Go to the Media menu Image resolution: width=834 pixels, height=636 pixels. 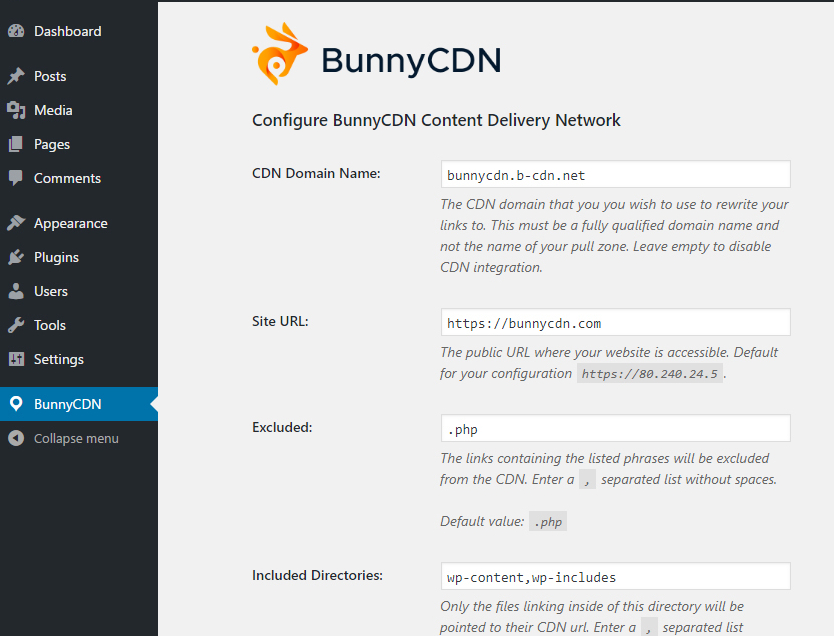79,110
